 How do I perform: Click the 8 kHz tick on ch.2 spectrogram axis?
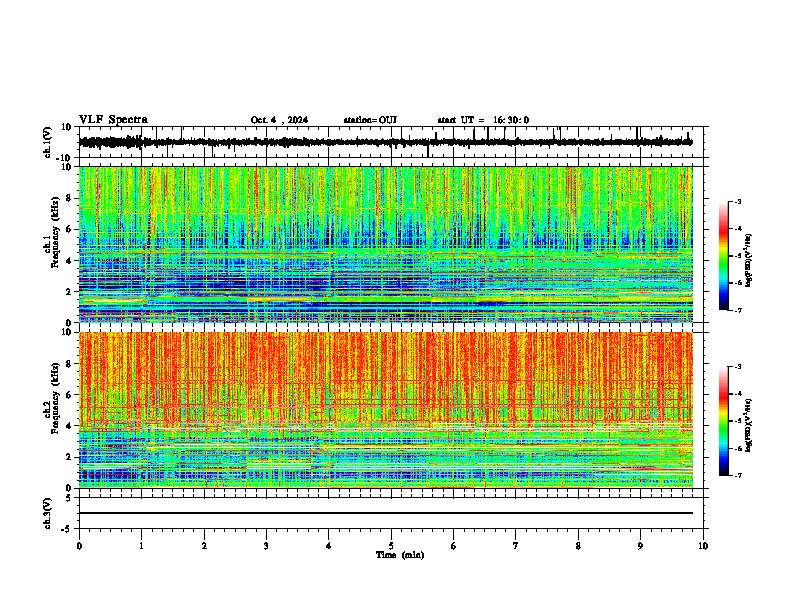pyautogui.click(x=69, y=364)
